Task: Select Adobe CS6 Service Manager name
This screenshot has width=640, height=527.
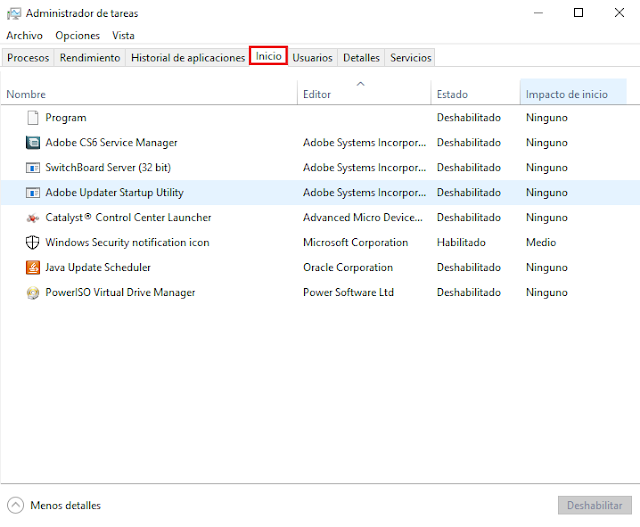Action: [111, 142]
